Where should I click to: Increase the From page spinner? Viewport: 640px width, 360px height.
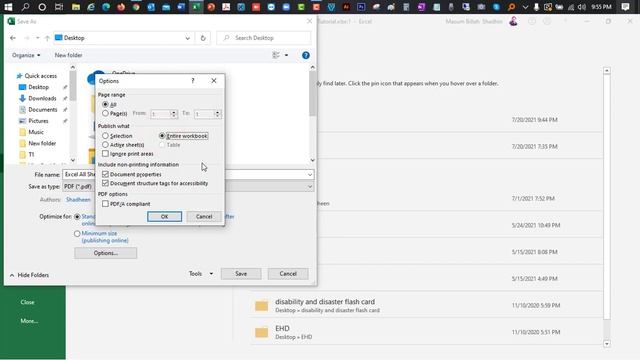pos(173,112)
